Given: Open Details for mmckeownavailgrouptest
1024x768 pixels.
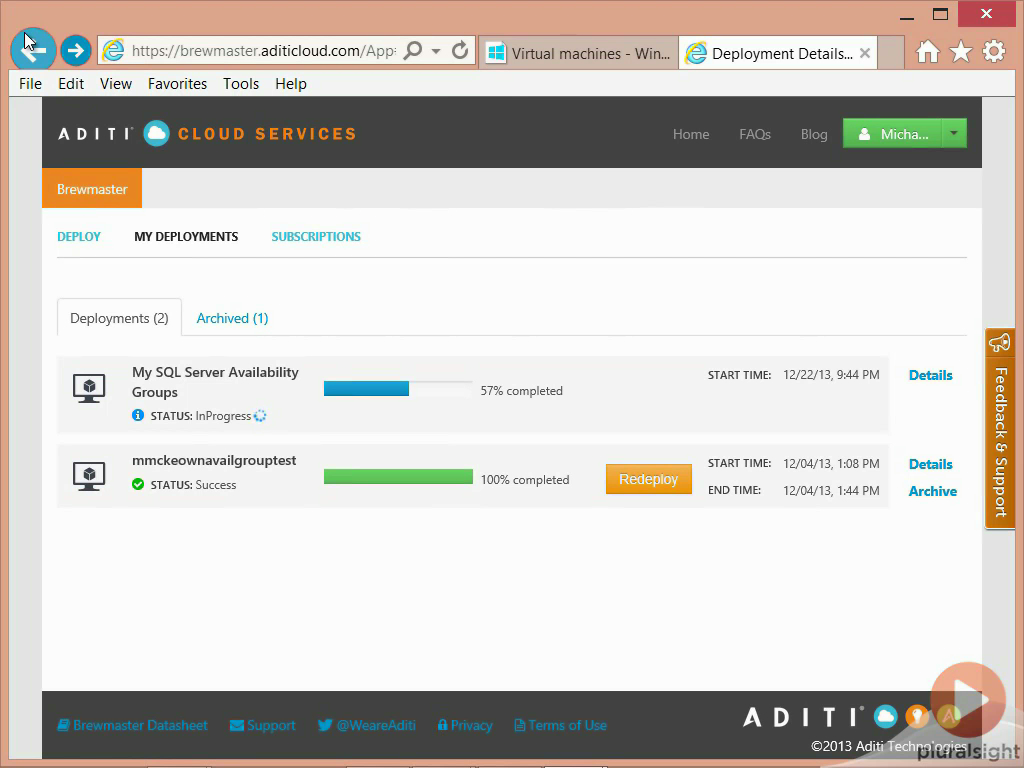Looking at the screenshot, I should coord(931,464).
